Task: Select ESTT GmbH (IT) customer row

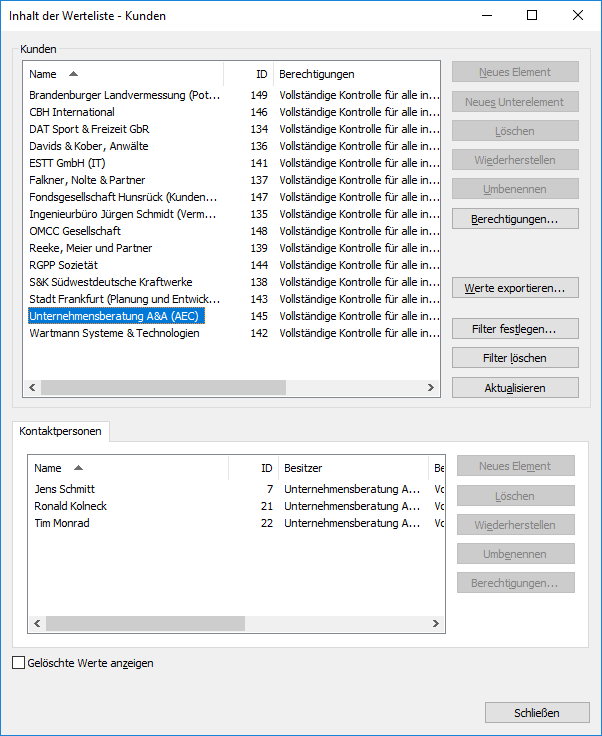Action: point(67,163)
